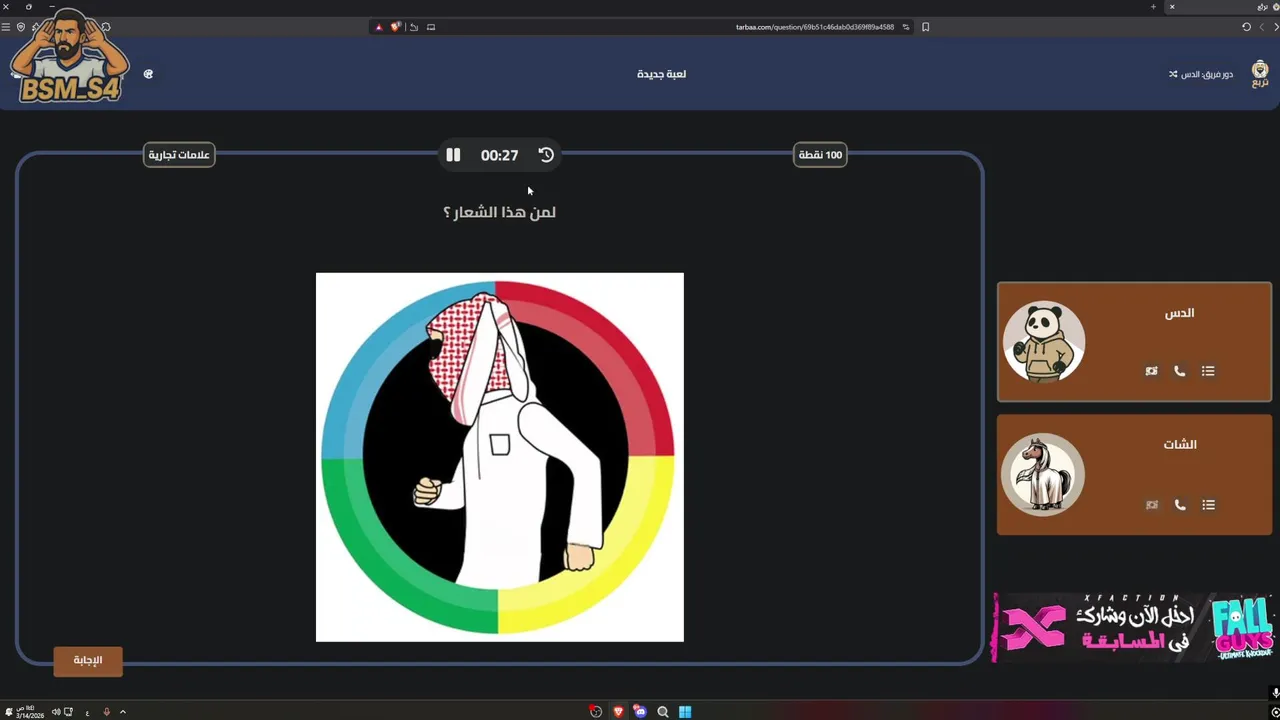Toggle the sidebar panel icon in toolbar
Image resolution: width=1280 pixels, height=720 pixels.
[431, 27]
